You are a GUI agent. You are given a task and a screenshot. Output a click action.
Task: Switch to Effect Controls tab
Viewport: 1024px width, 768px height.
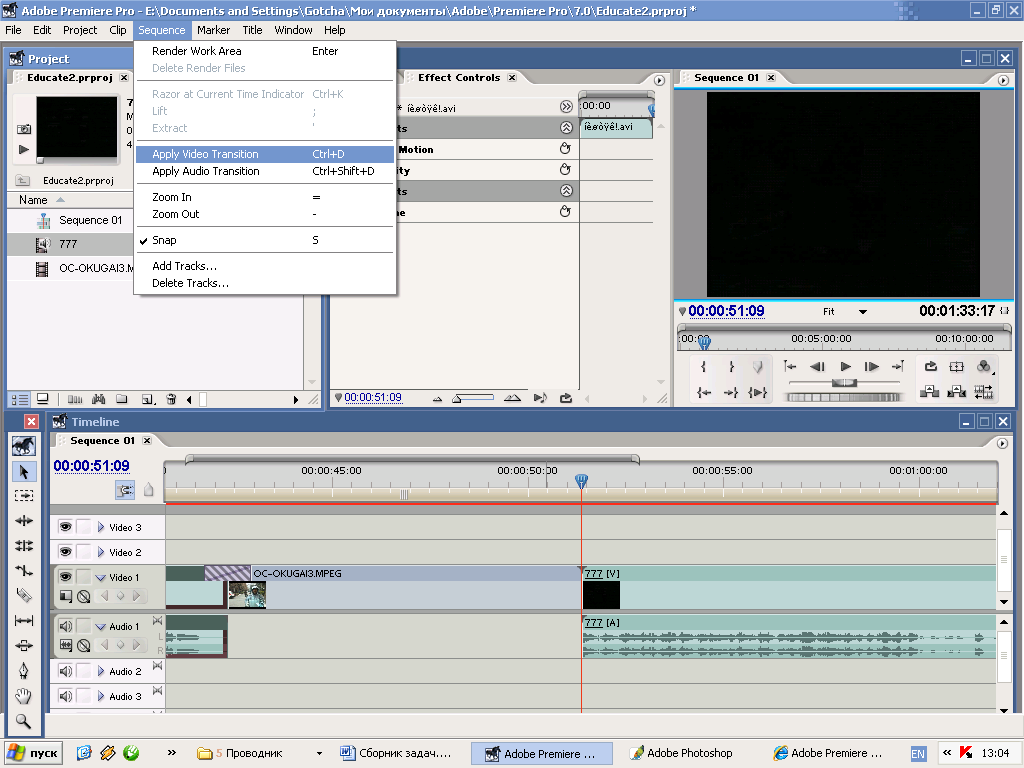[459, 77]
